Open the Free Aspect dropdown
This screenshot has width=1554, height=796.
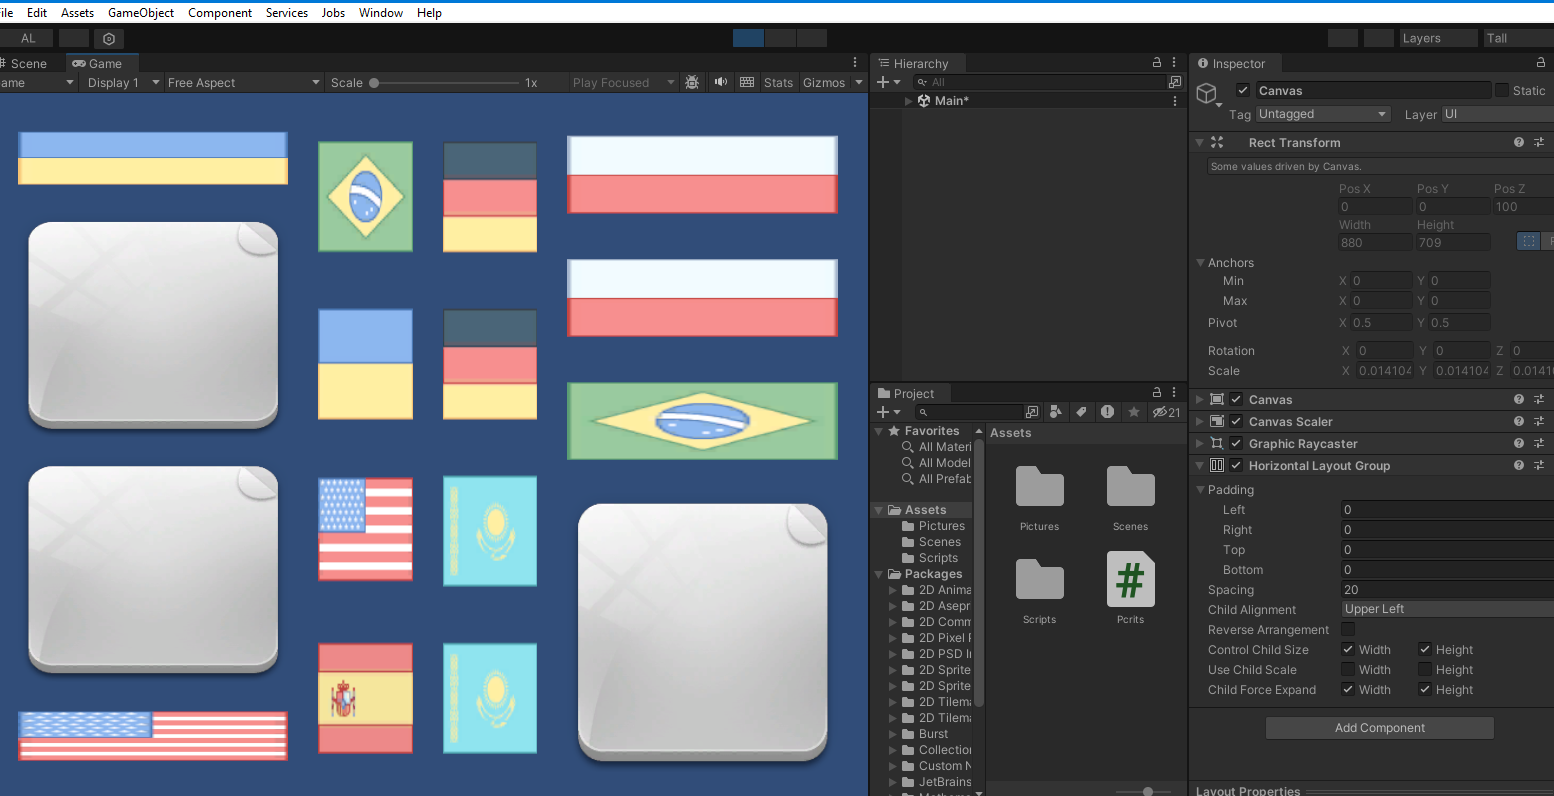[244, 82]
